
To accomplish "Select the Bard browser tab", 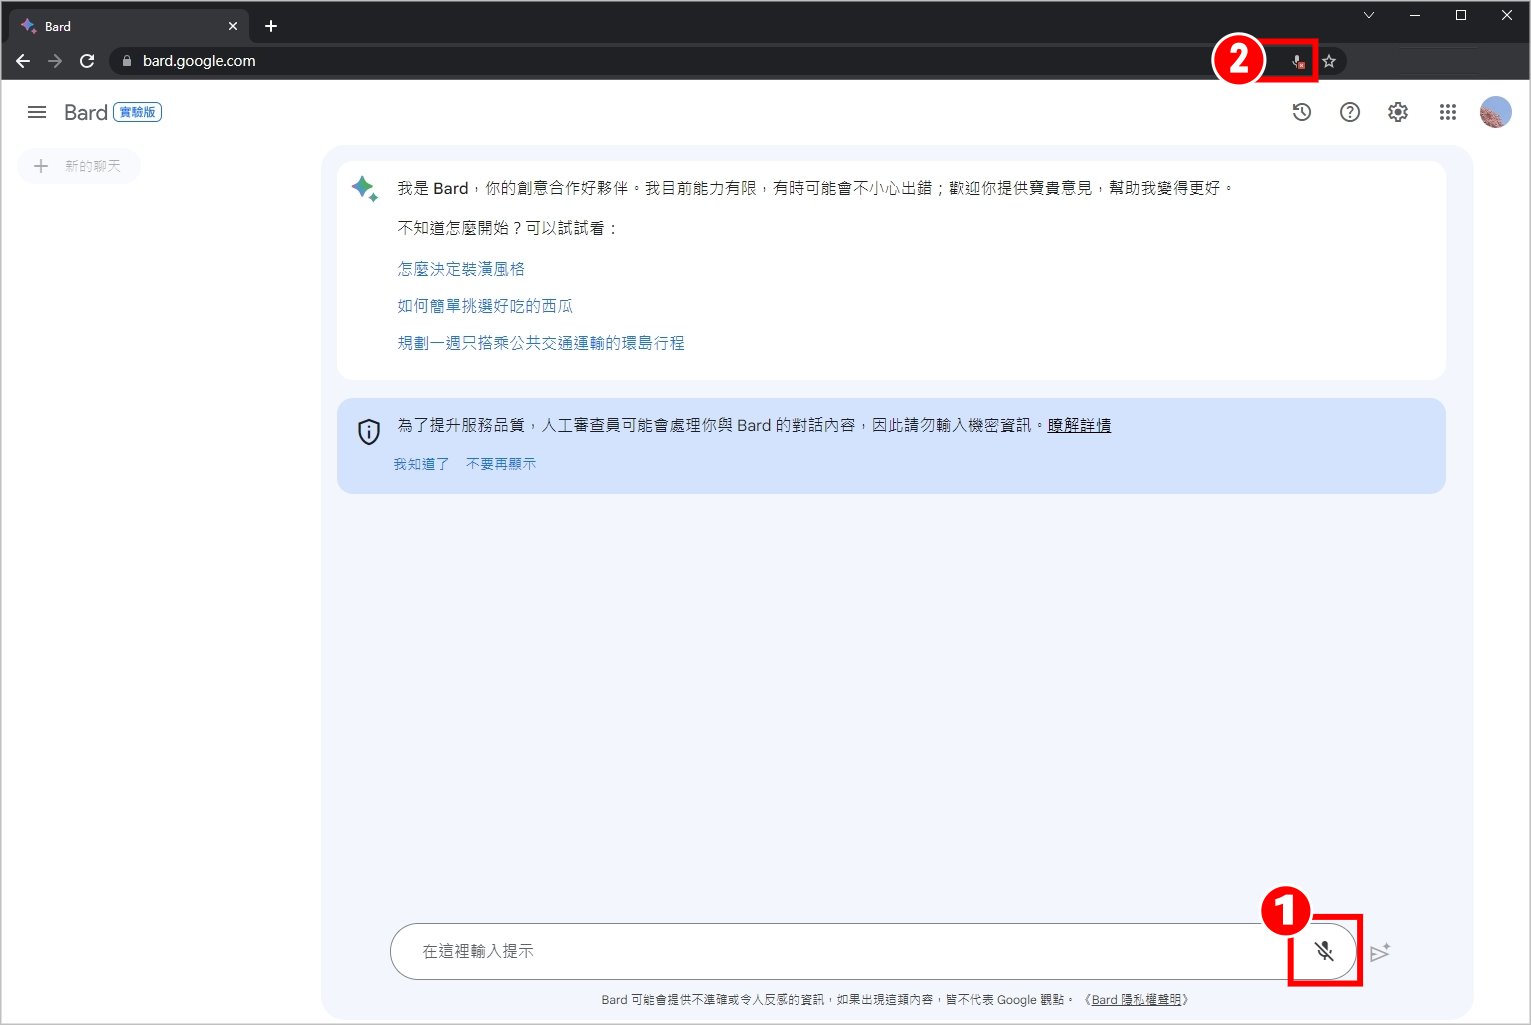I will (x=130, y=26).
